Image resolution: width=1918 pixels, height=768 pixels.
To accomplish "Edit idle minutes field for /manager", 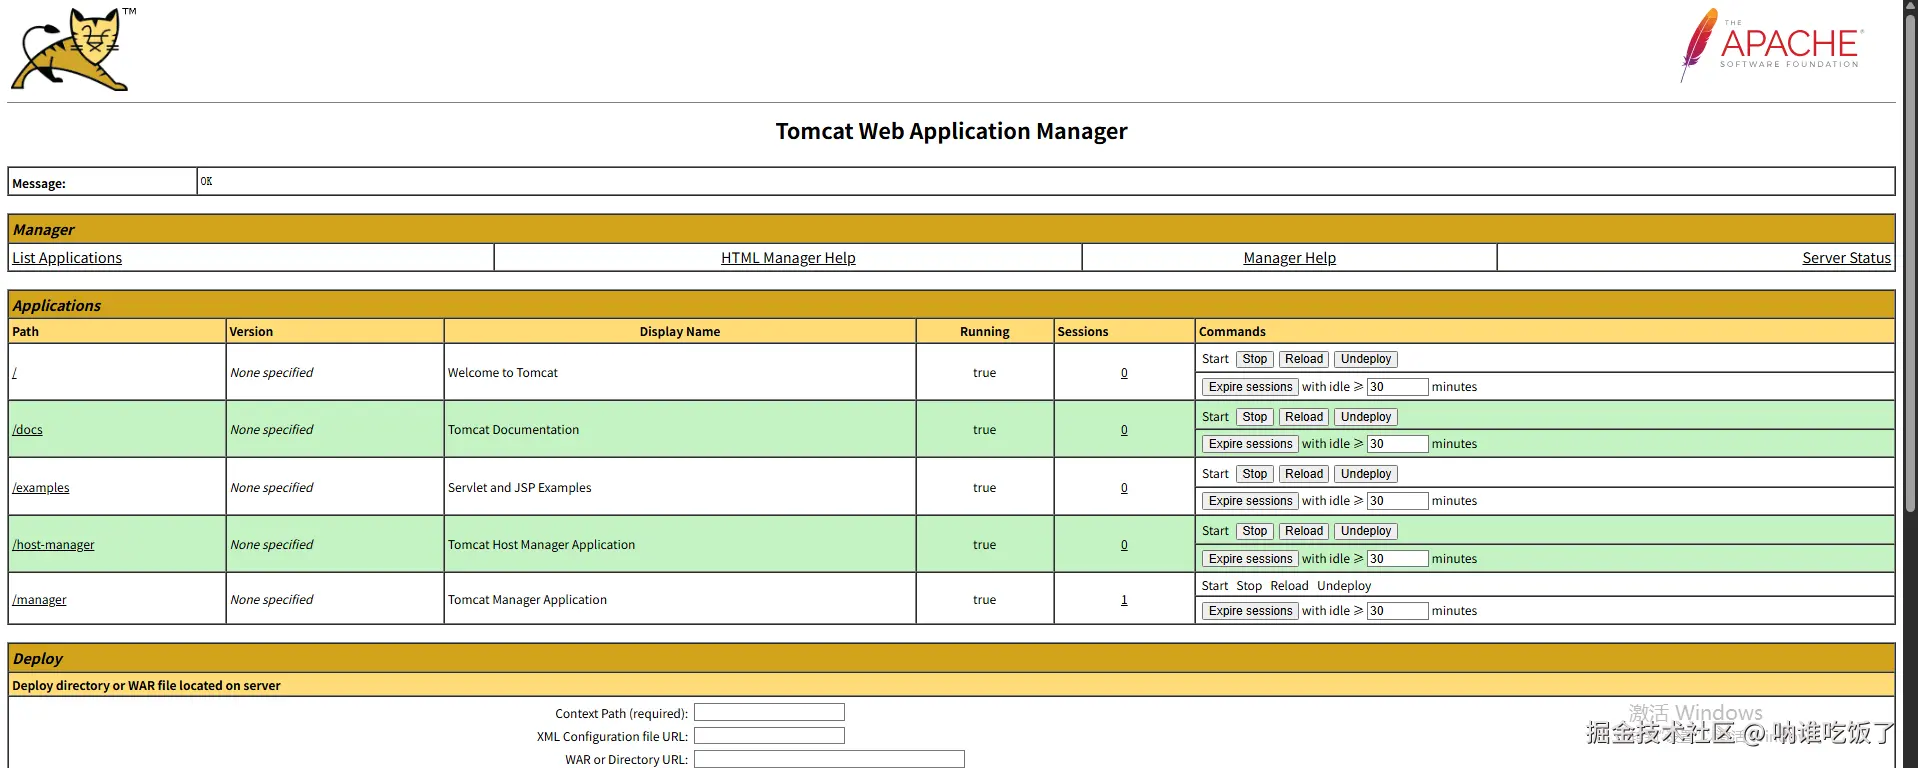I will coord(1397,611).
